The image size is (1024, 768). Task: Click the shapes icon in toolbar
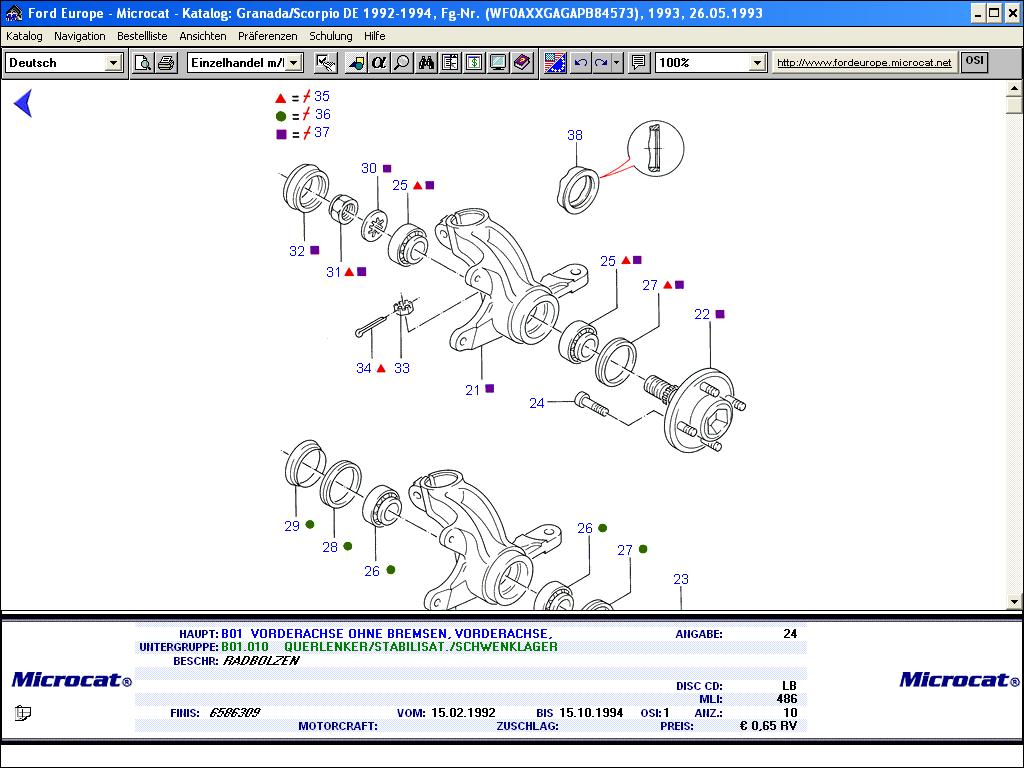tap(356, 63)
